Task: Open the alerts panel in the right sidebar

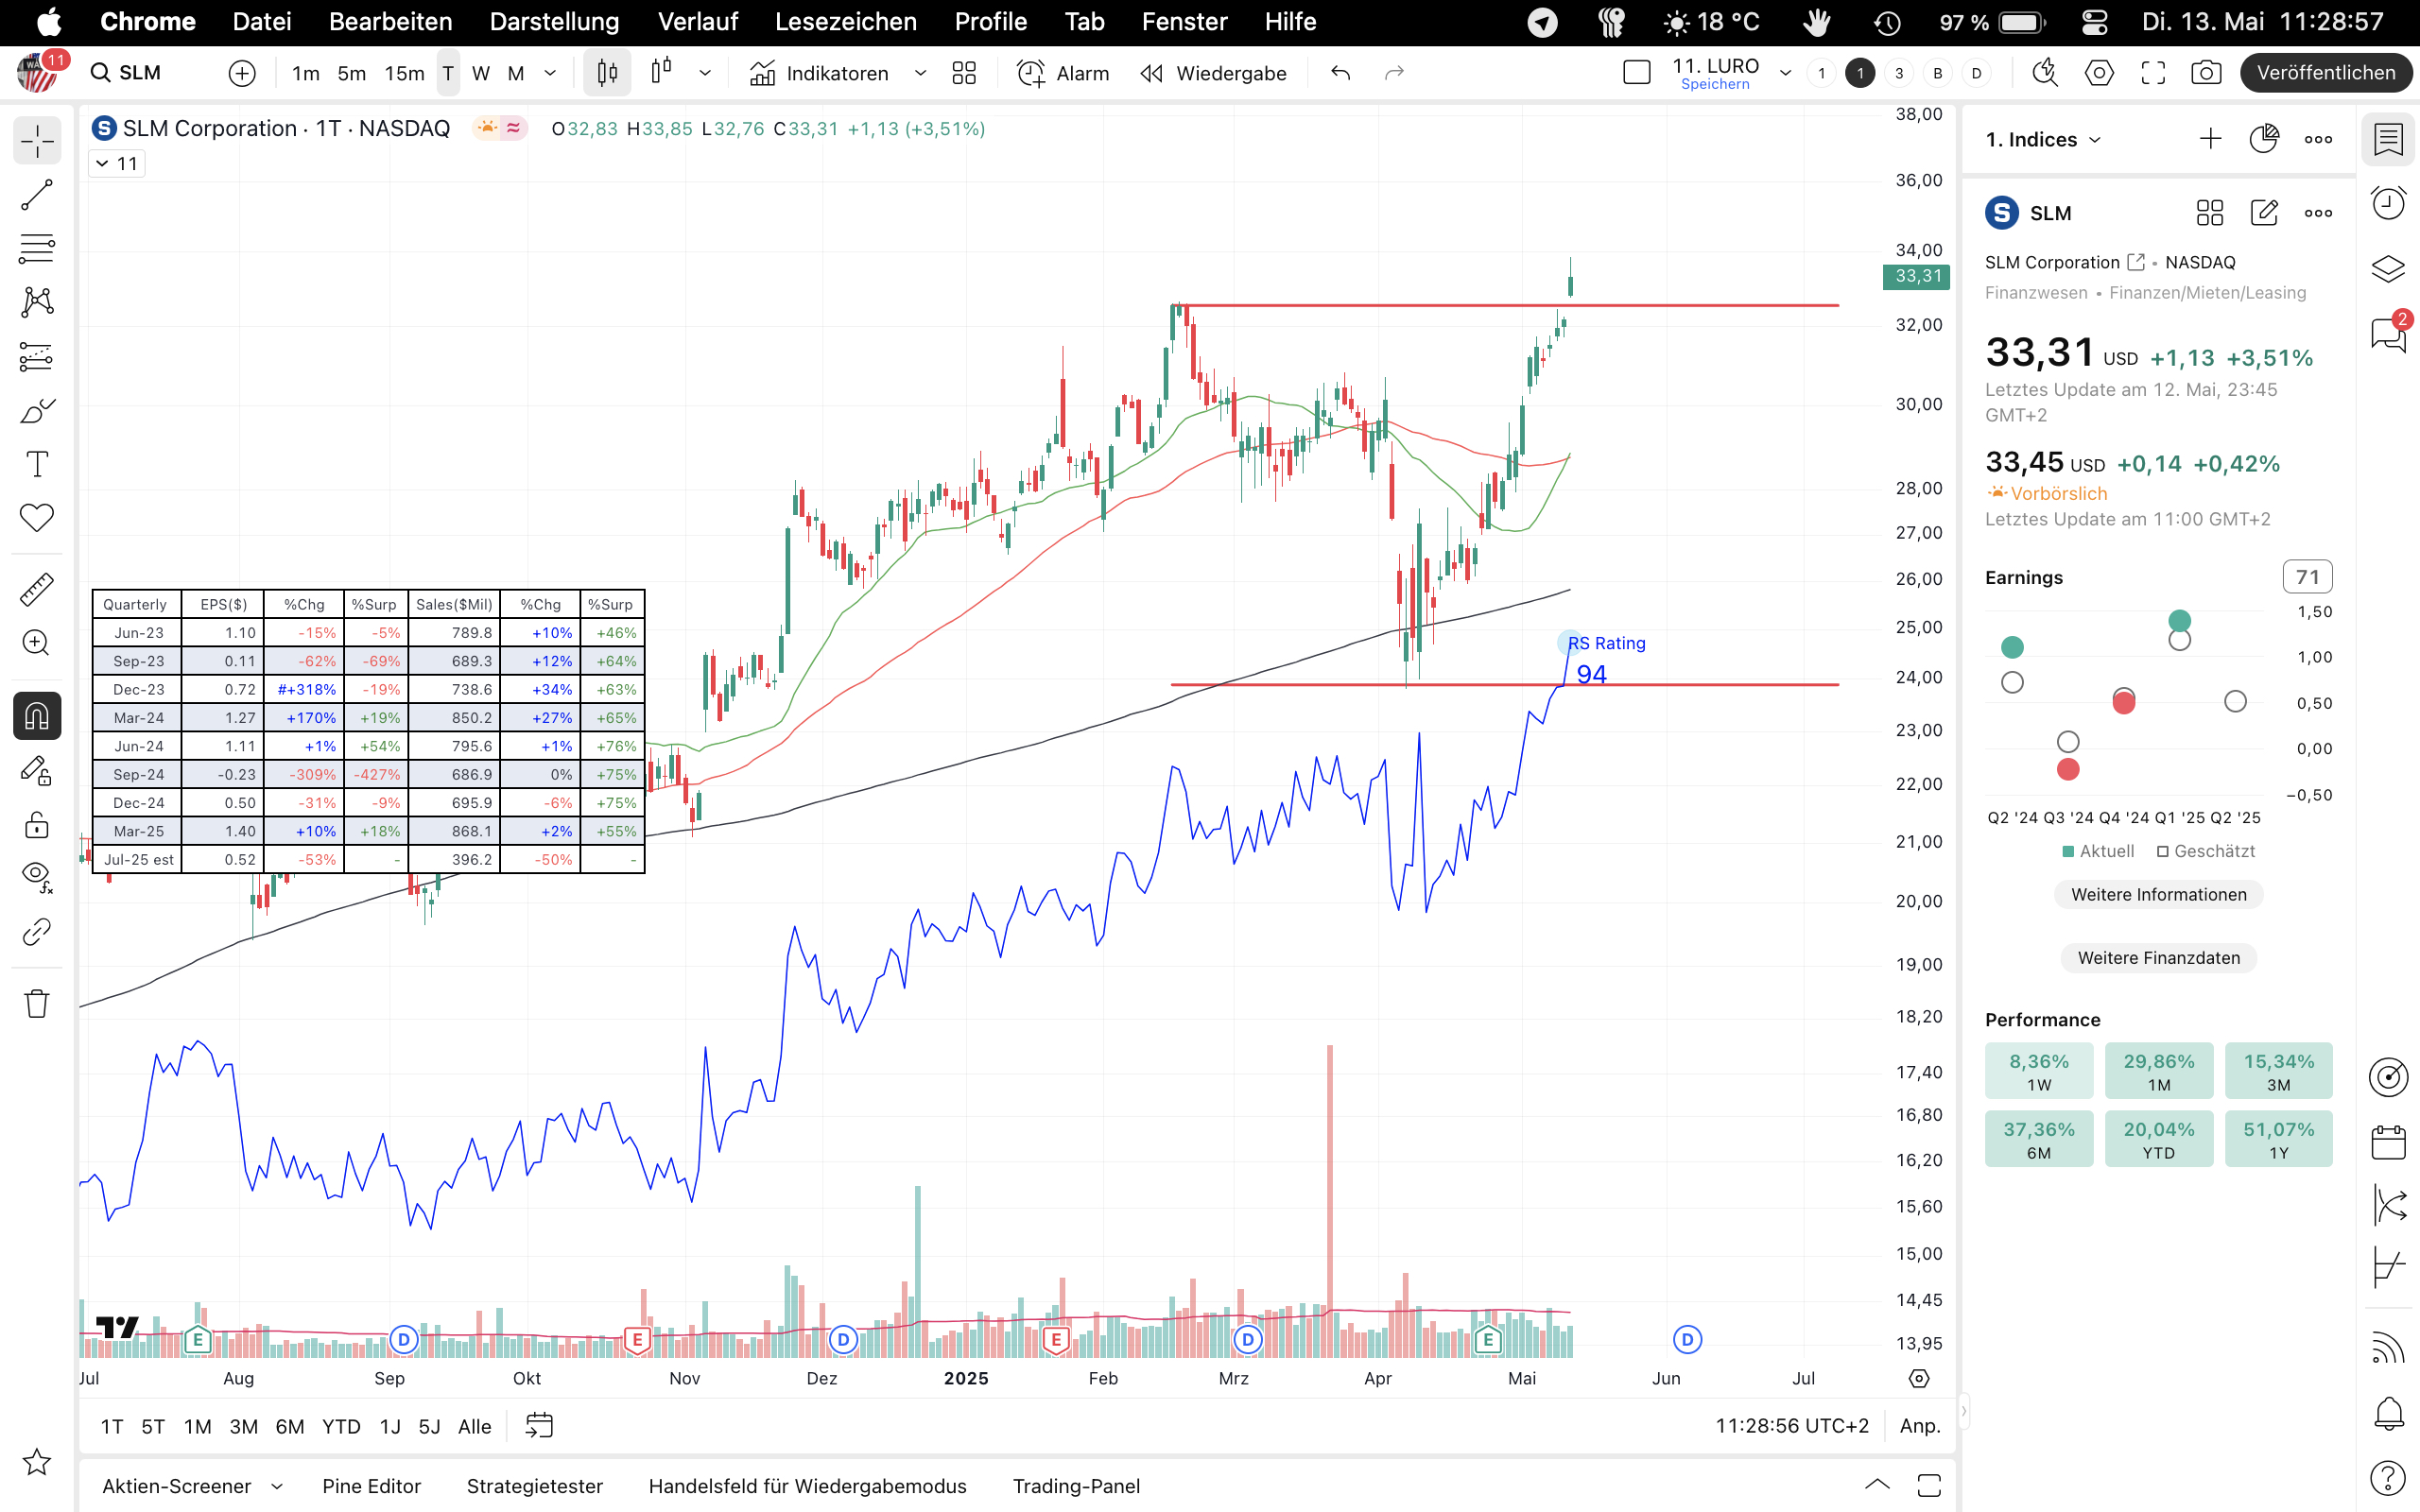Action: 2388,204
